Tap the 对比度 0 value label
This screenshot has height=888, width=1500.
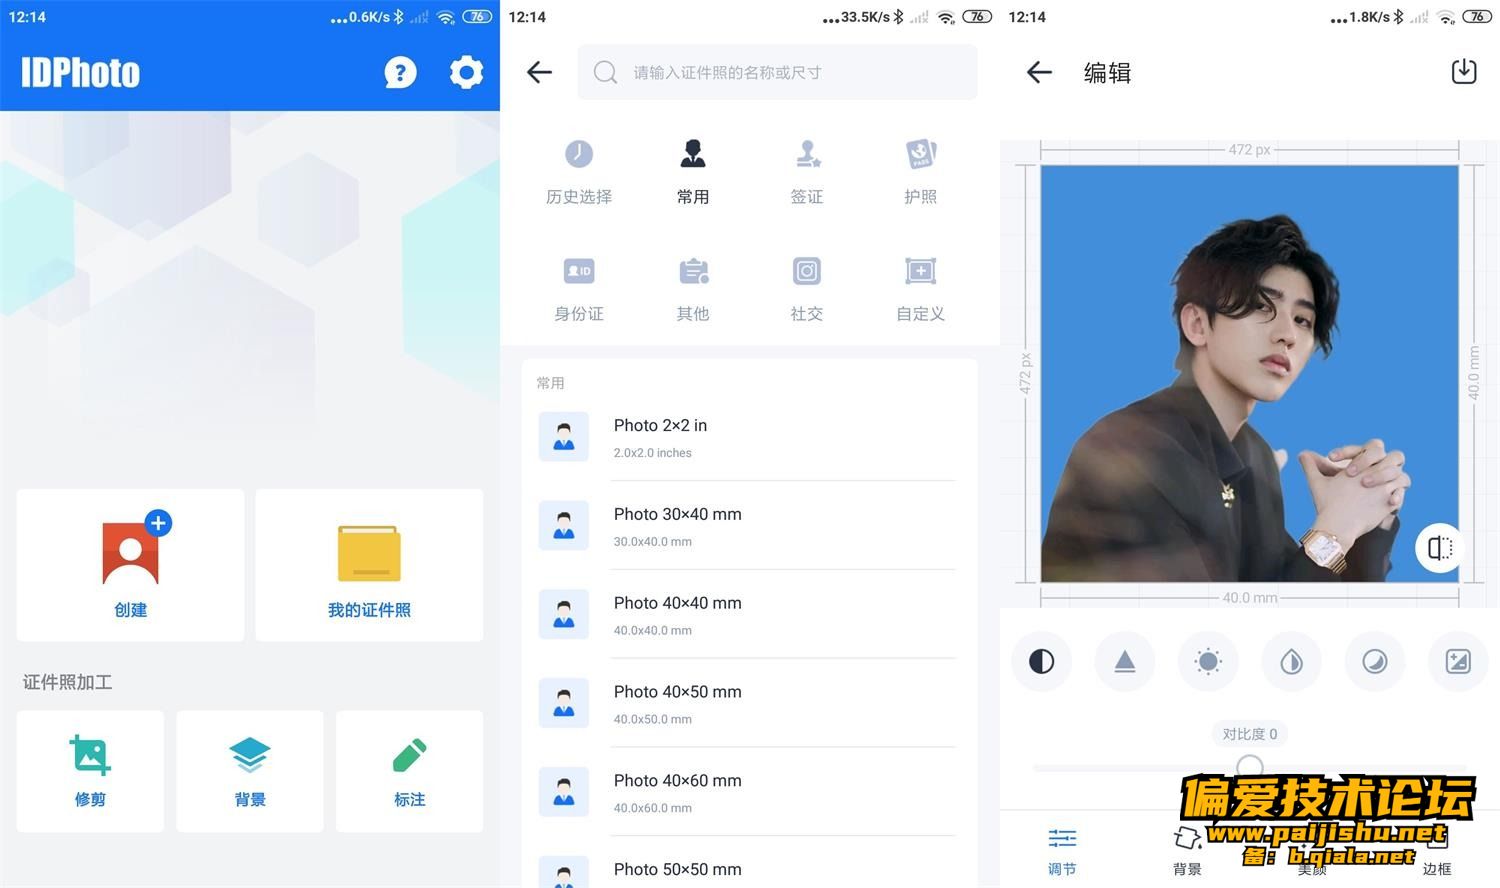pyautogui.click(x=1249, y=734)
